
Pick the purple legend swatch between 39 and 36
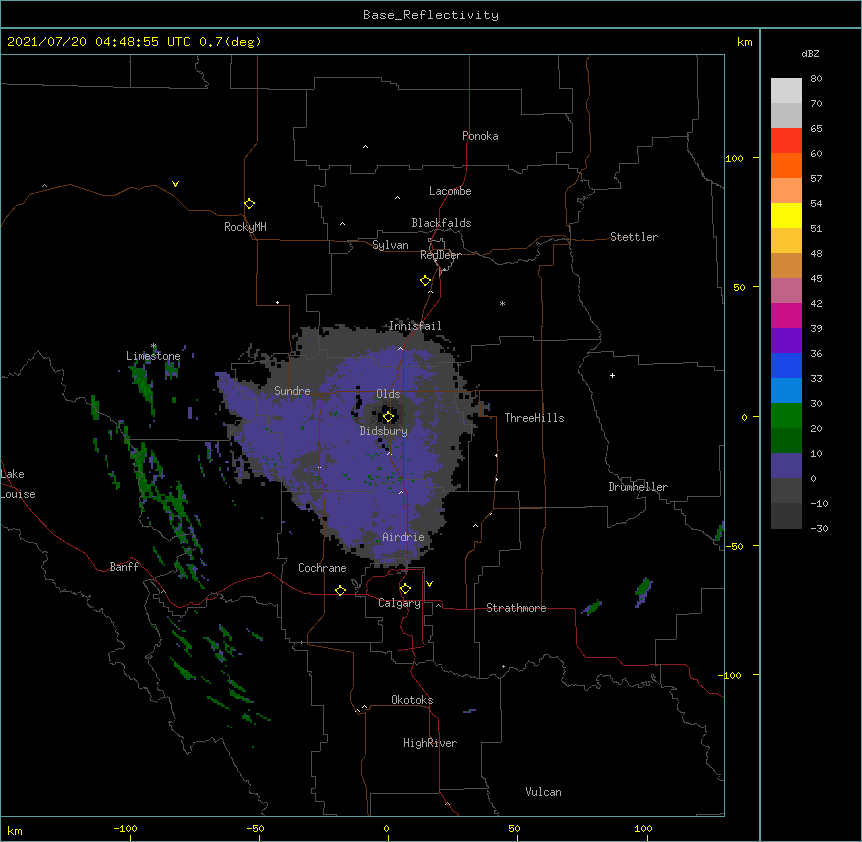786,341
